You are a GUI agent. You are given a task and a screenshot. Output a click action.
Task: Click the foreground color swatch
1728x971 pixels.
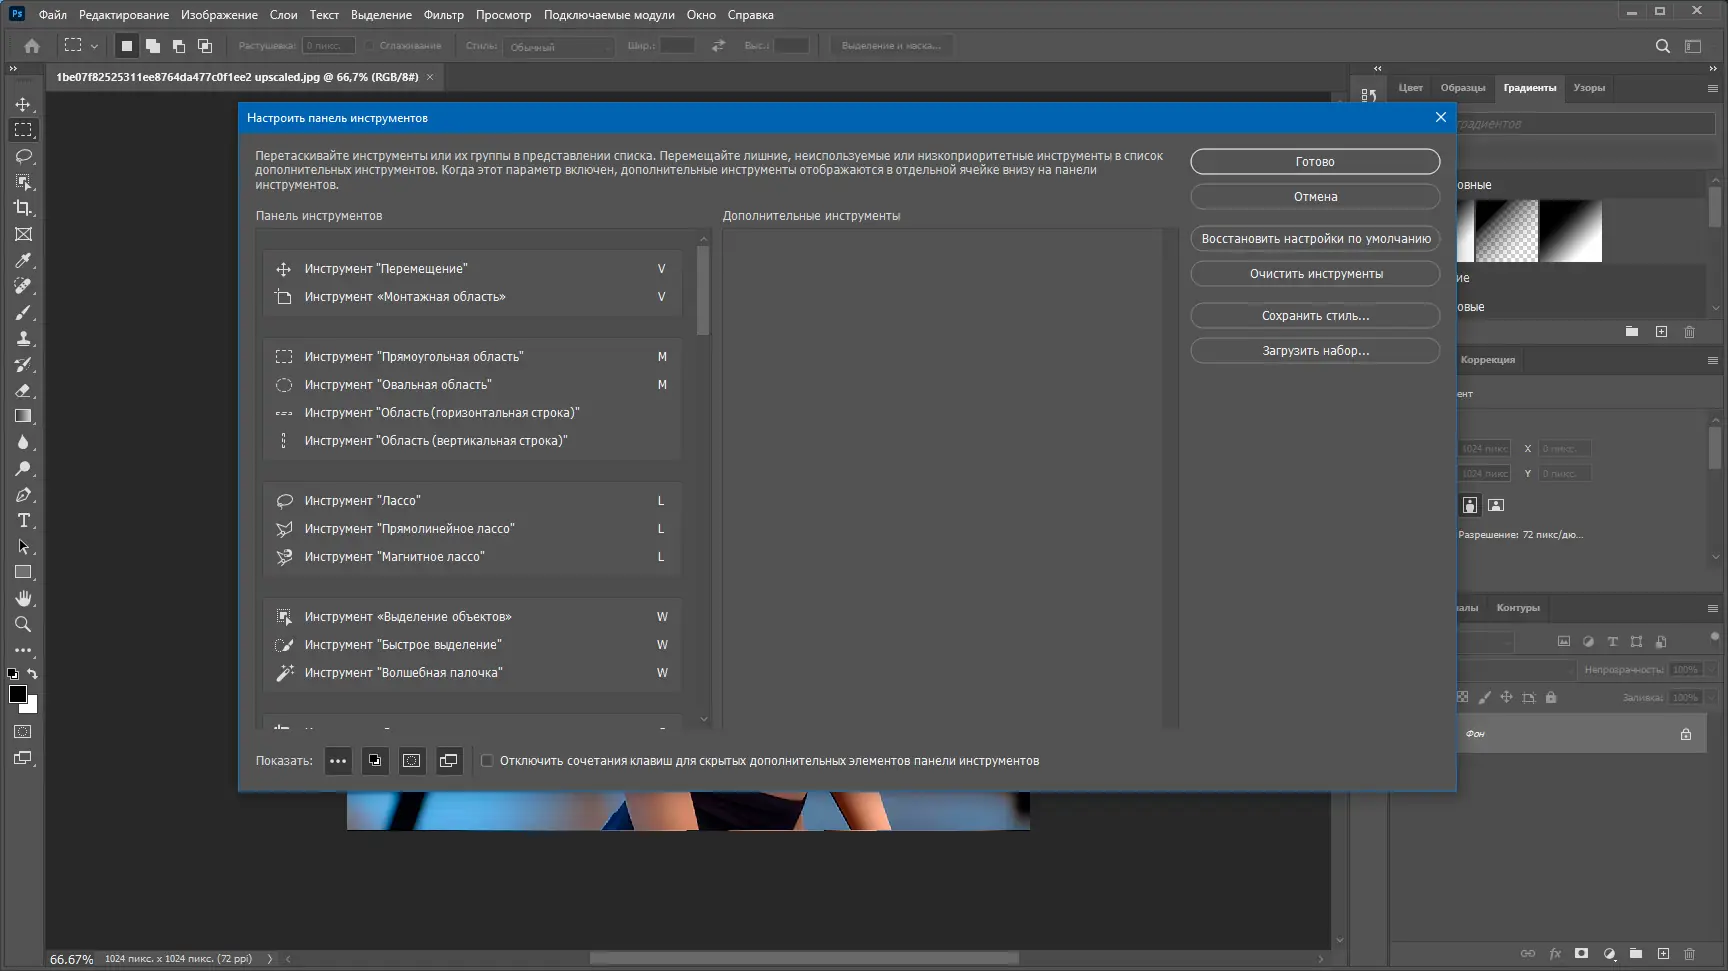[x=16, y=693]
